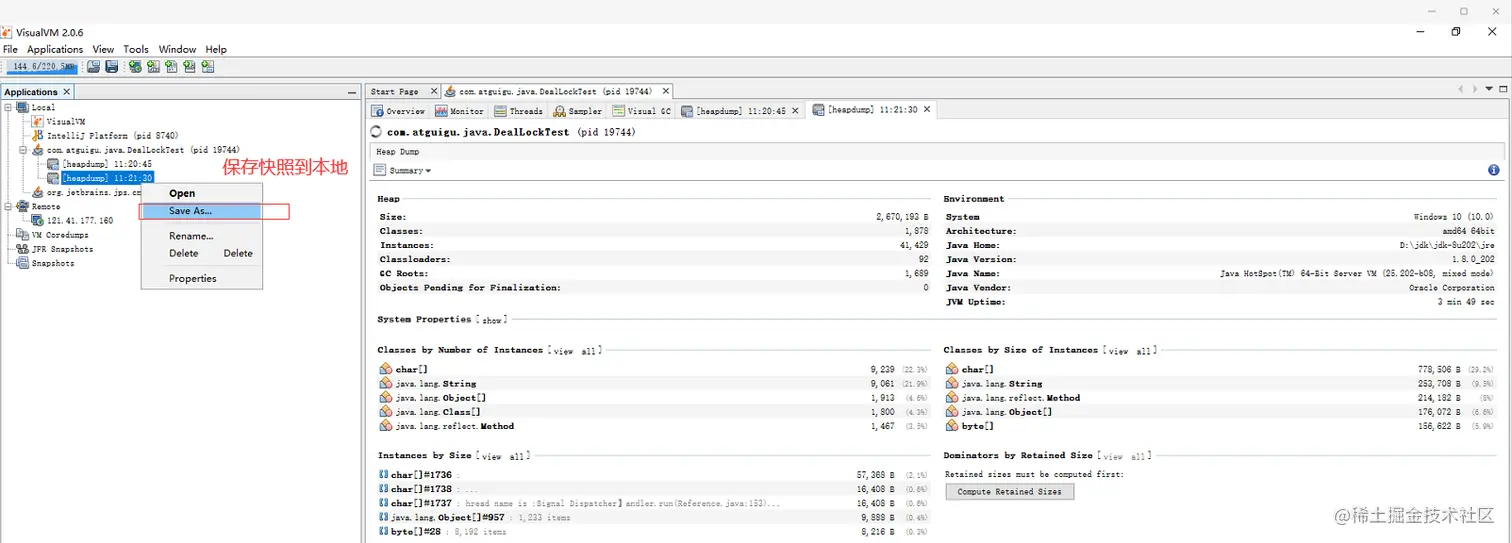The image size is (1512, 543).
Task: Switch to the Threads tab
Action: coord(519,111)
